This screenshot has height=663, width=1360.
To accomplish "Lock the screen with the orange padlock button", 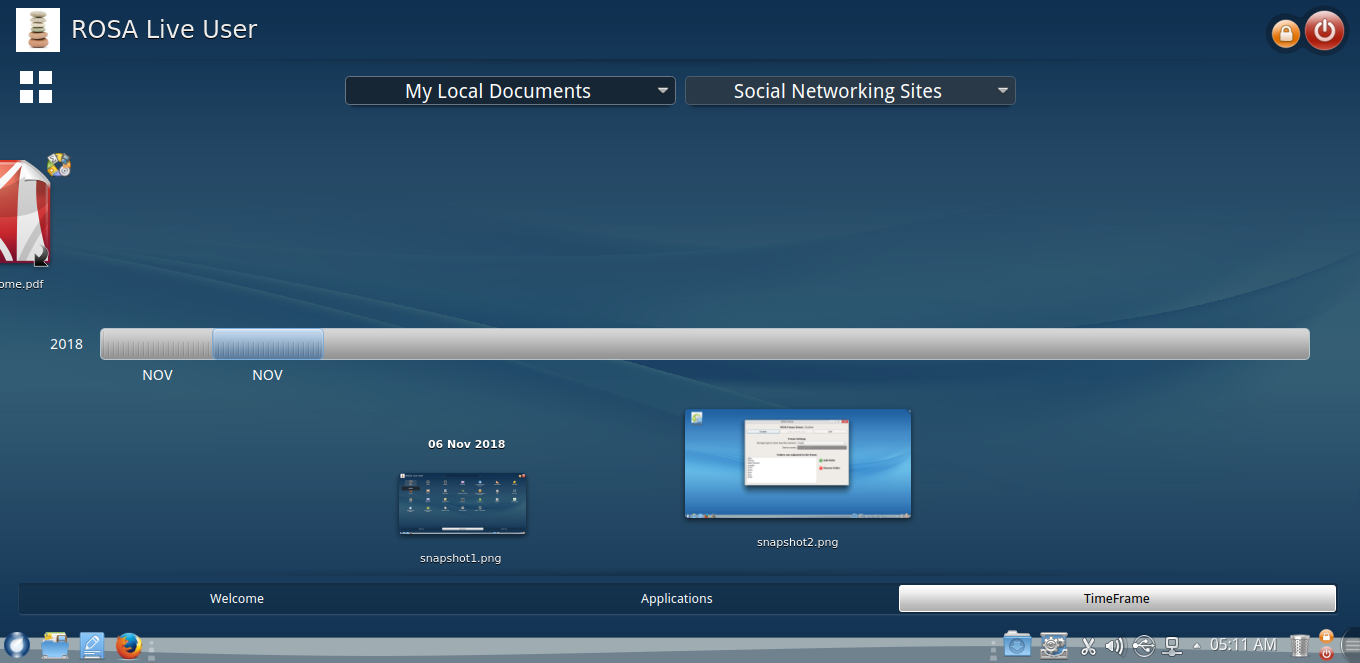I will tap(1286, 34).
